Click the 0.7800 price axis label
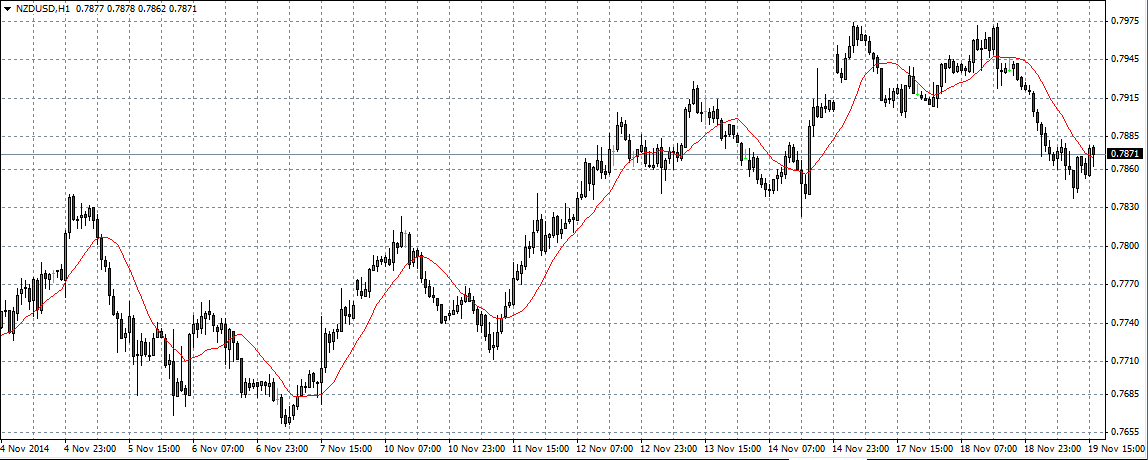 pos(1125,245)
